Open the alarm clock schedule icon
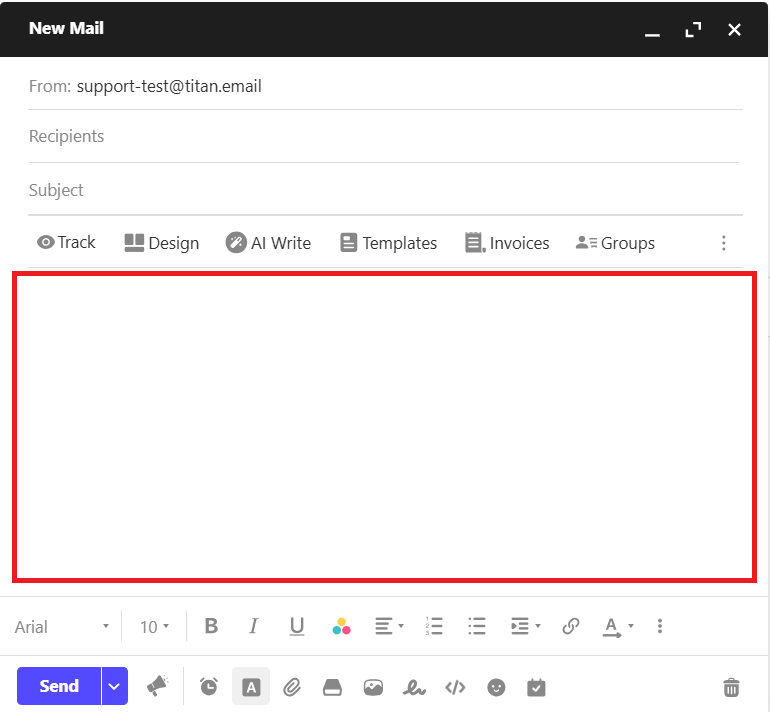Screen dimensions: 770x712 tap(209, 686)
